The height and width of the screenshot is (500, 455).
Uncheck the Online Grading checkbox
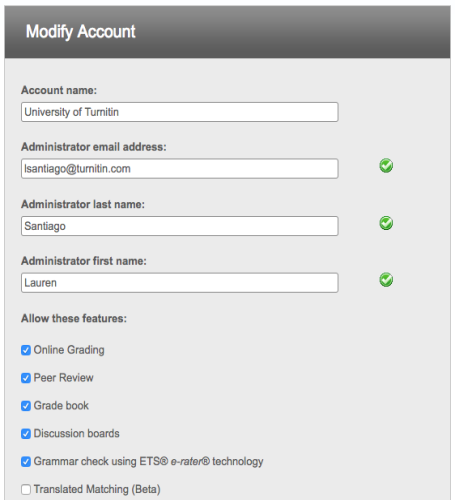coord(26,350)
